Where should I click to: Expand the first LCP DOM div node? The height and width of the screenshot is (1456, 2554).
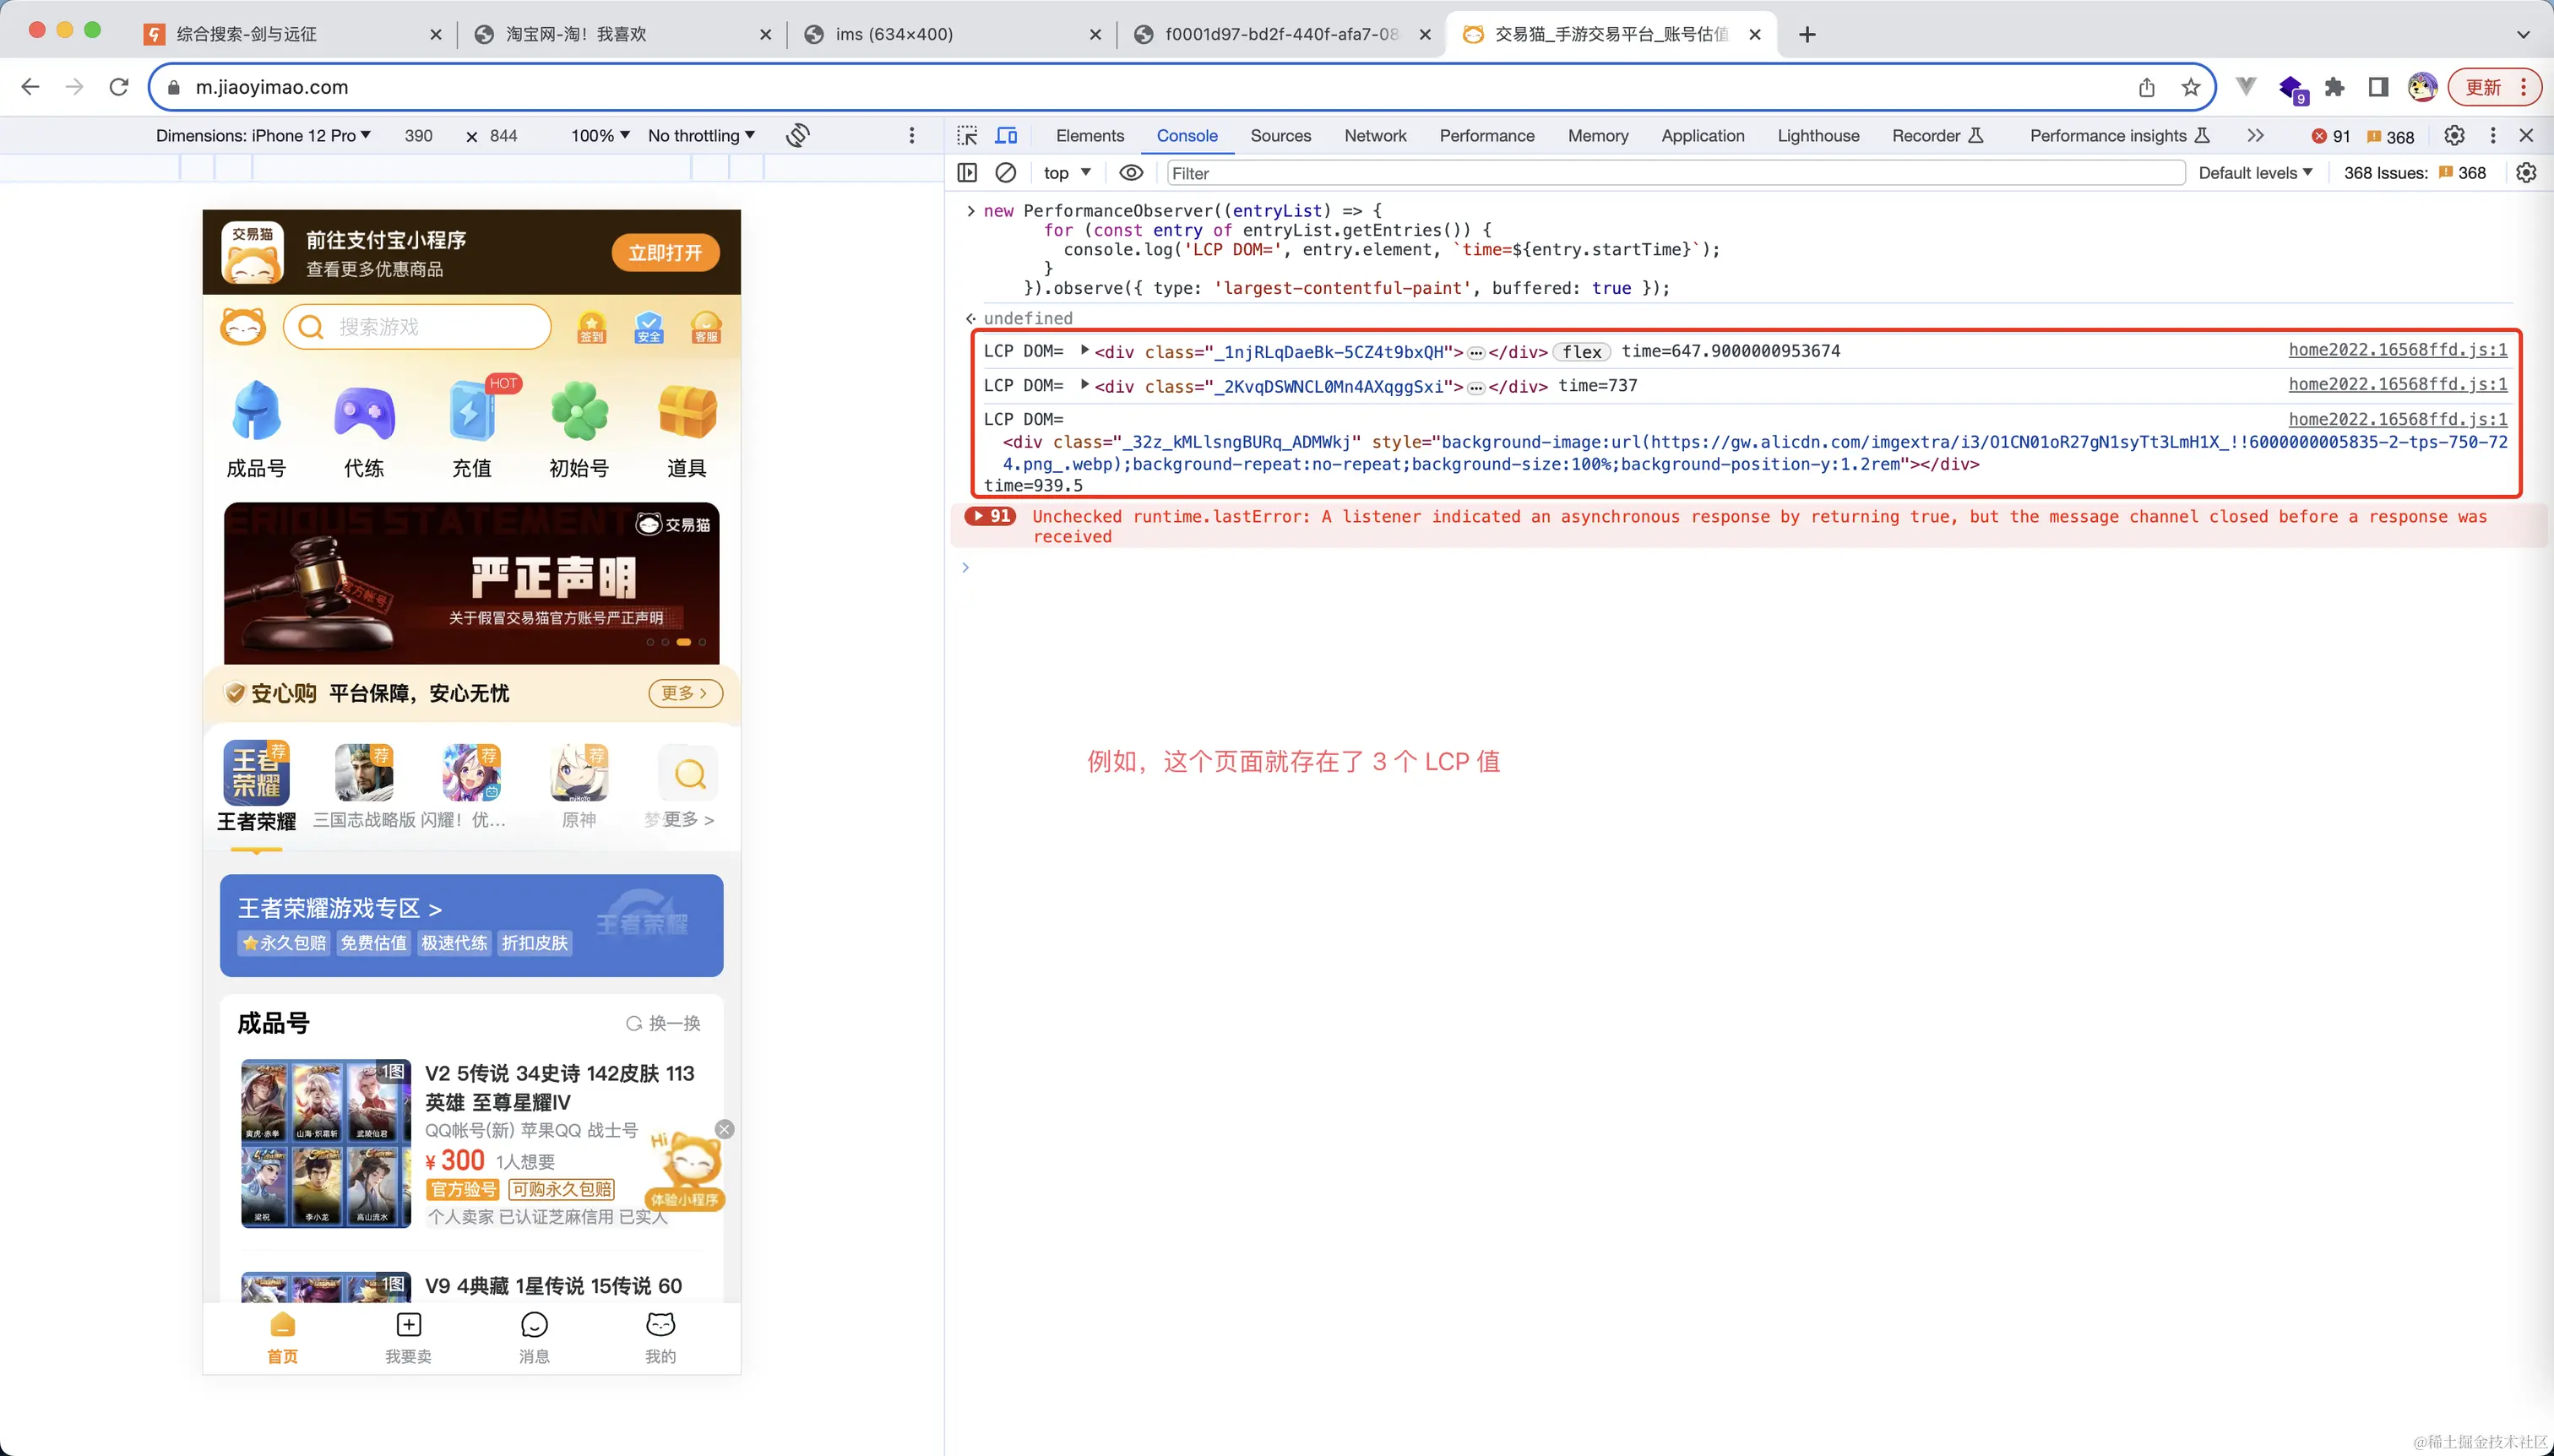pos(1085,351)
